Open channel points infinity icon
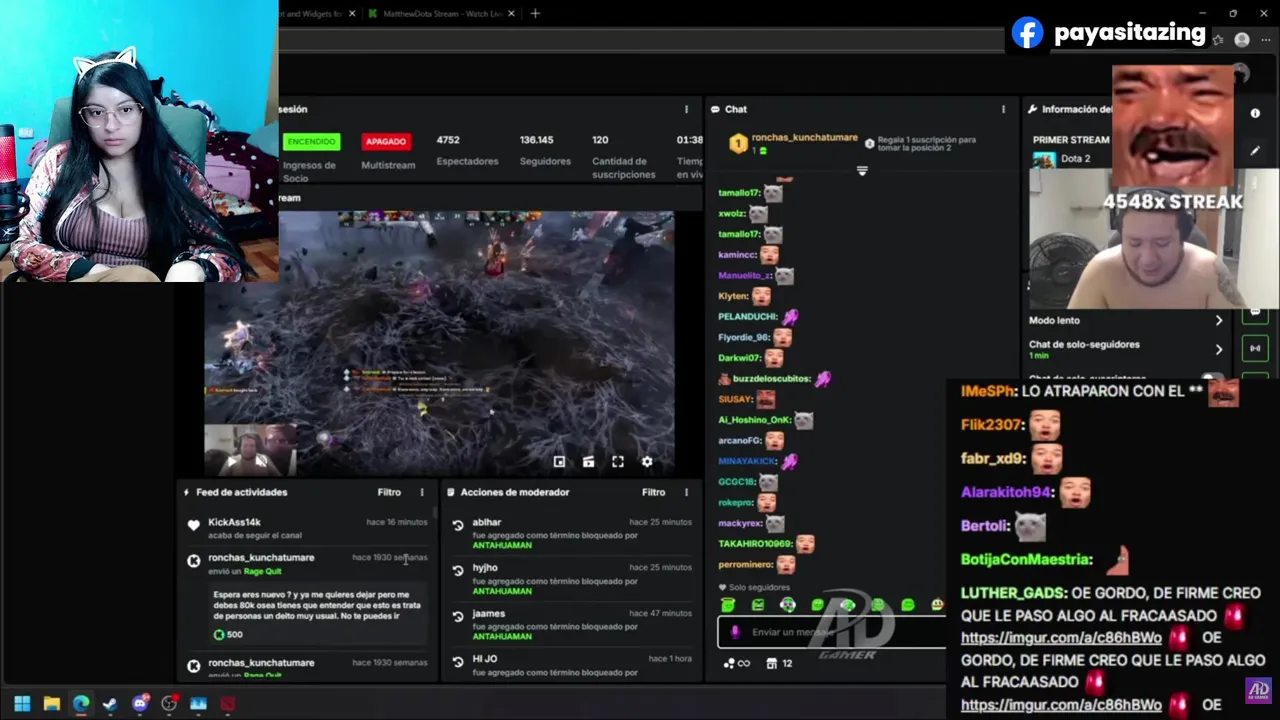The width and height of the screenshot is (1280, 720). tap(737, 663)
